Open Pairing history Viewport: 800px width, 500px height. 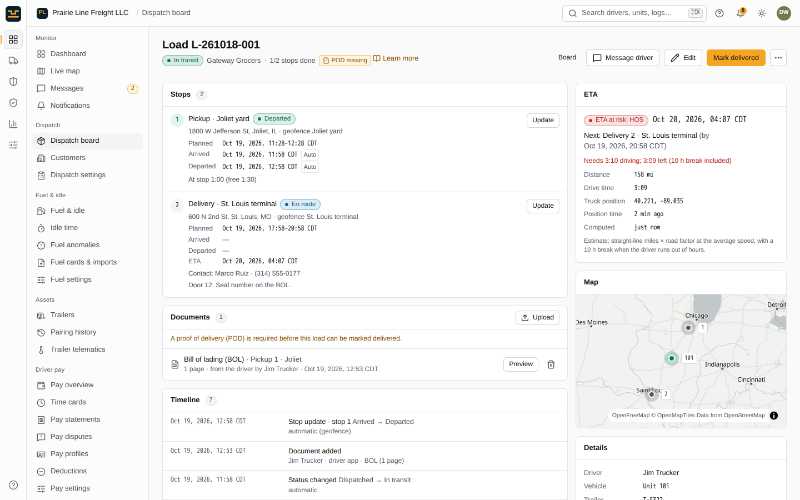[x=87, y=332]
